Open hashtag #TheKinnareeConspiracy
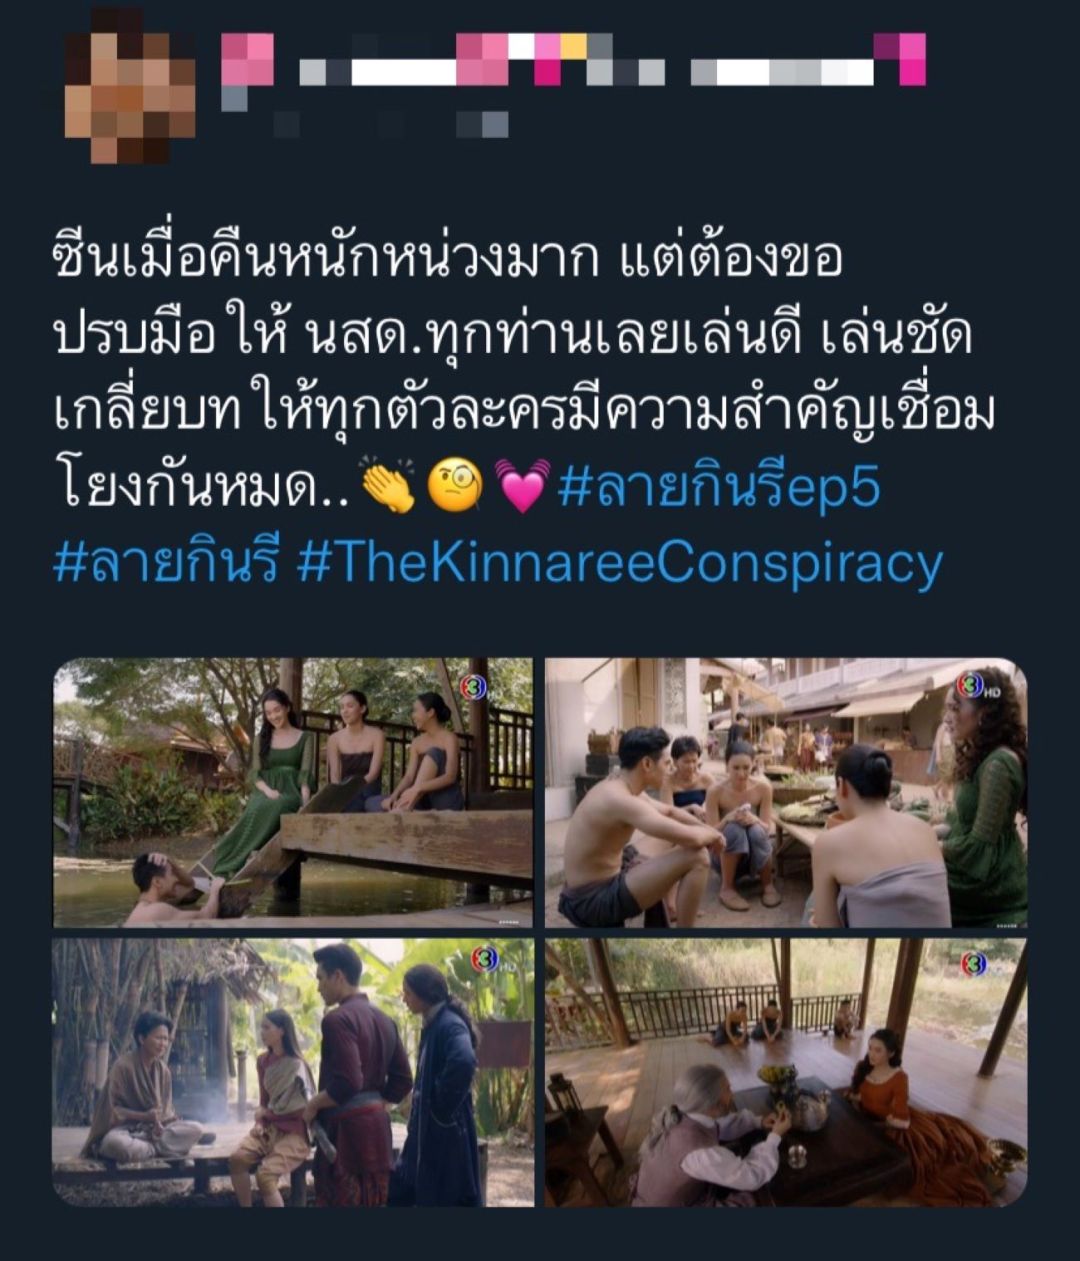This screenshot has height=1261, width=1080. click(x=620, y=564)
